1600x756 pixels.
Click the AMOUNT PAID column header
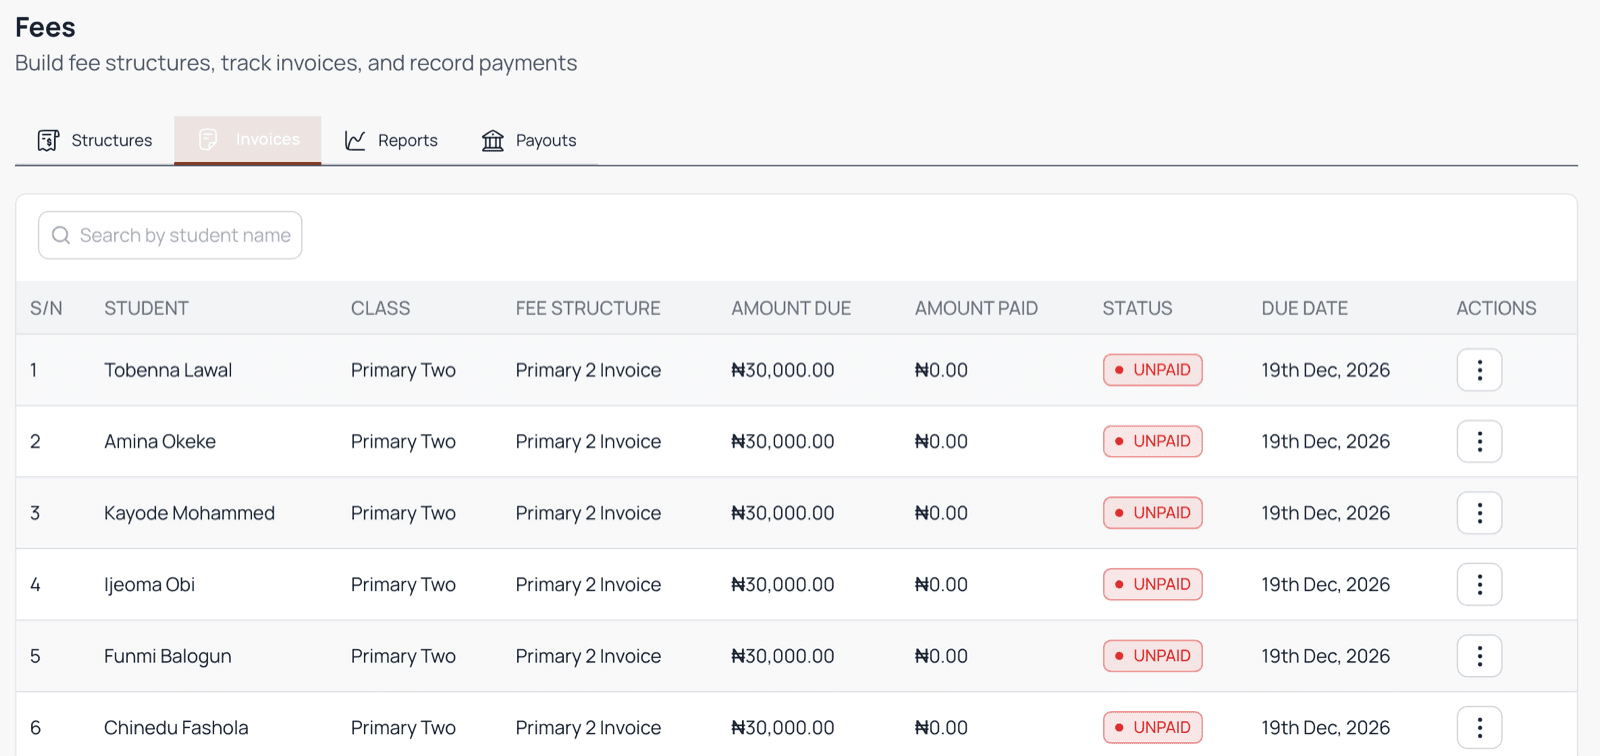pyautogui.click(x=976, y=308)
